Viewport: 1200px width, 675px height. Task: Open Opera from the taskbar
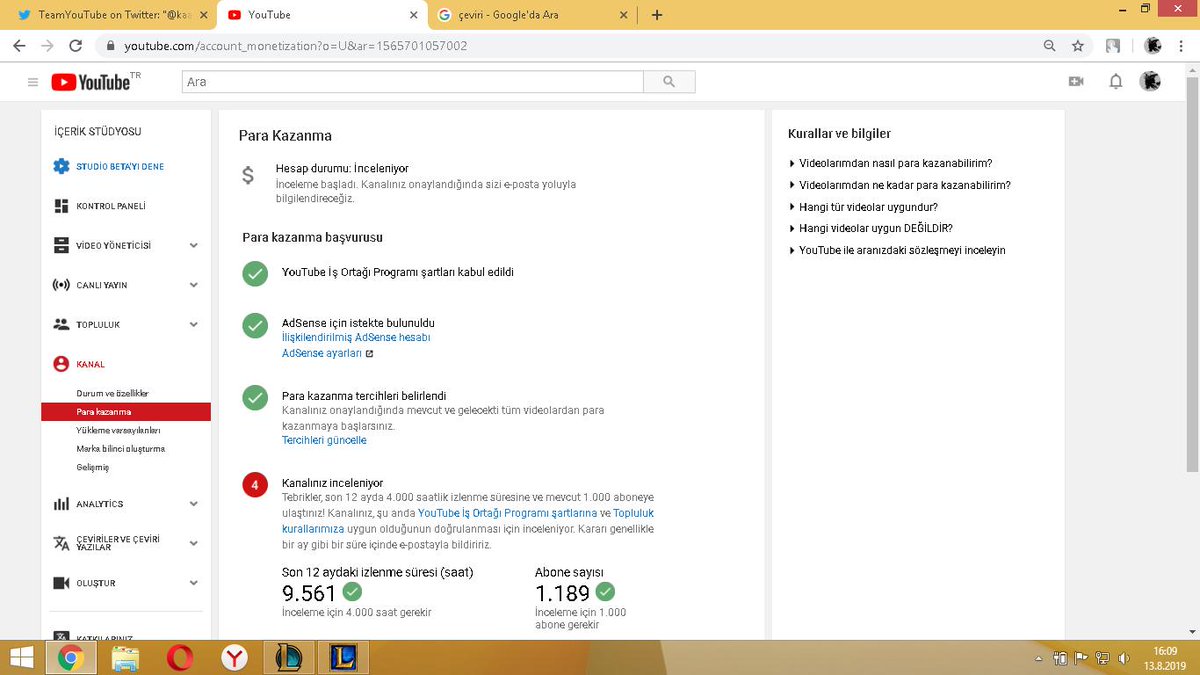180,657
